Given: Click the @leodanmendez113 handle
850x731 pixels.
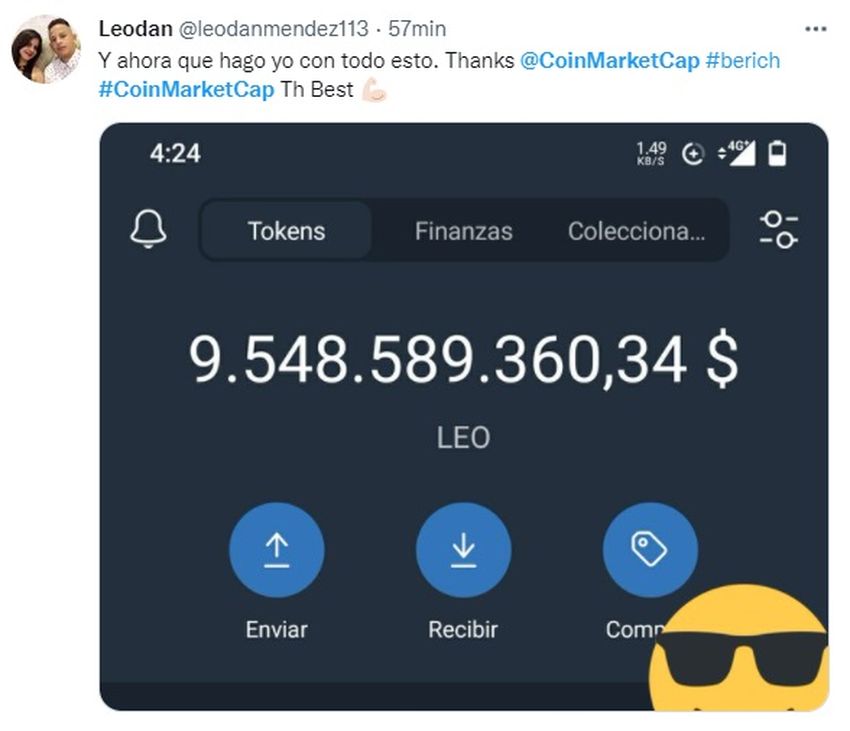Looking at the screenshot, I should pyautogui.click(x=273, y=29).
